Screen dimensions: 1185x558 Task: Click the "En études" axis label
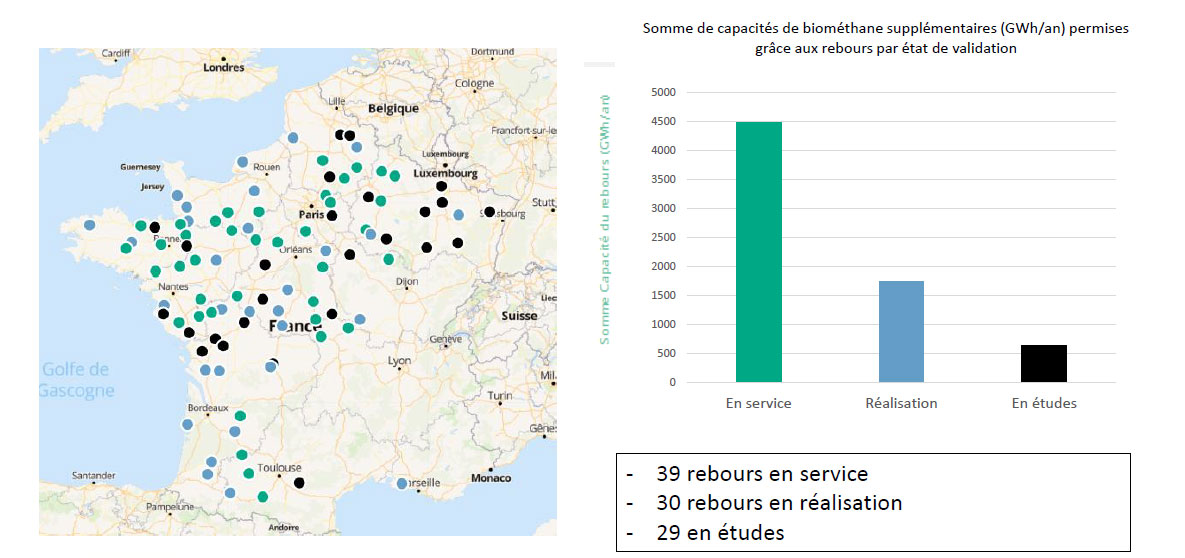click(x=1044, y=404)
